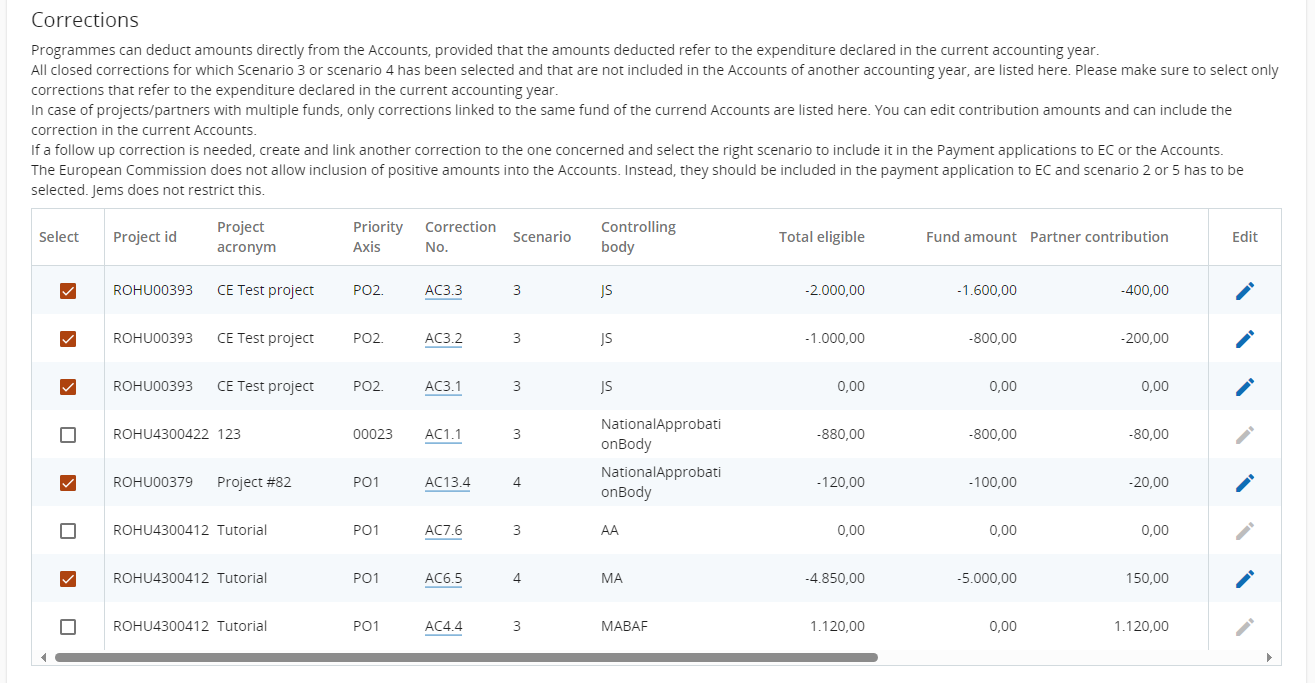Click the Total eligible column header
Image resolution: width=1315 pixels, height=683 pixels.
click(x=821, y=237)
